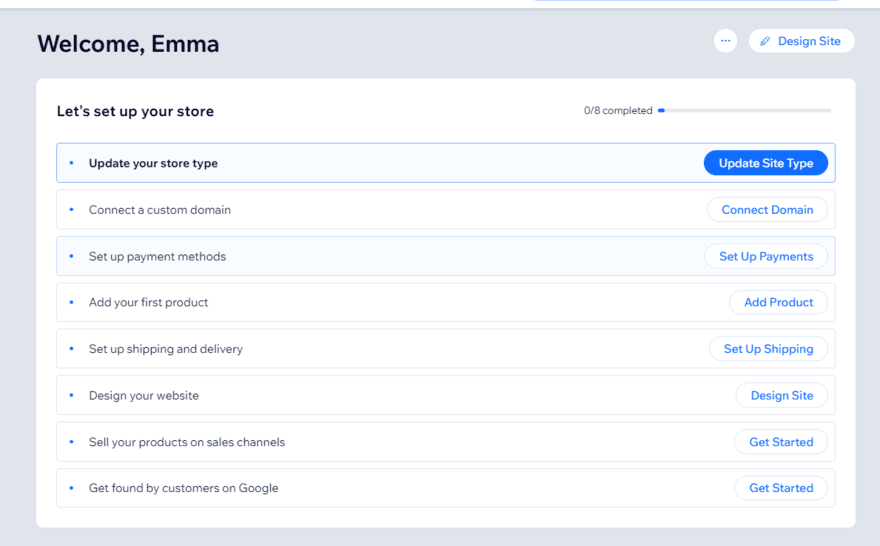
Task: Click the Set Up Shipping button
Action: pos(768,348)
